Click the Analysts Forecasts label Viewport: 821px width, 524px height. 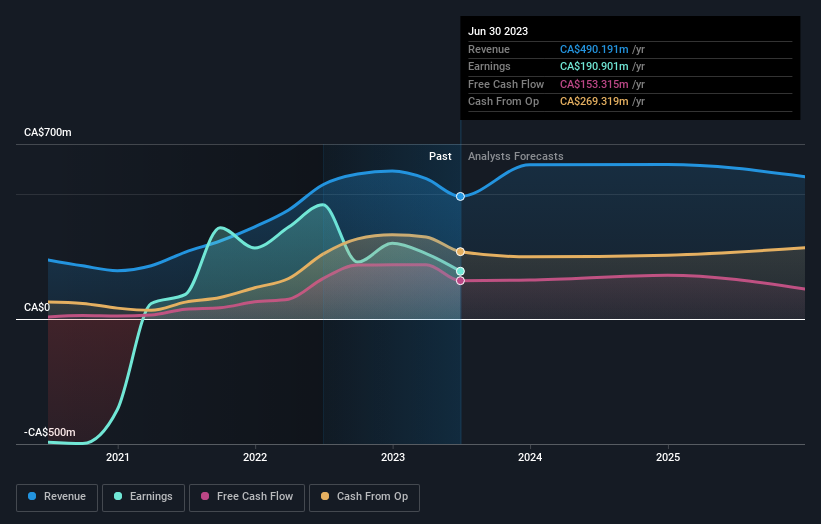[x=516, y=157]
